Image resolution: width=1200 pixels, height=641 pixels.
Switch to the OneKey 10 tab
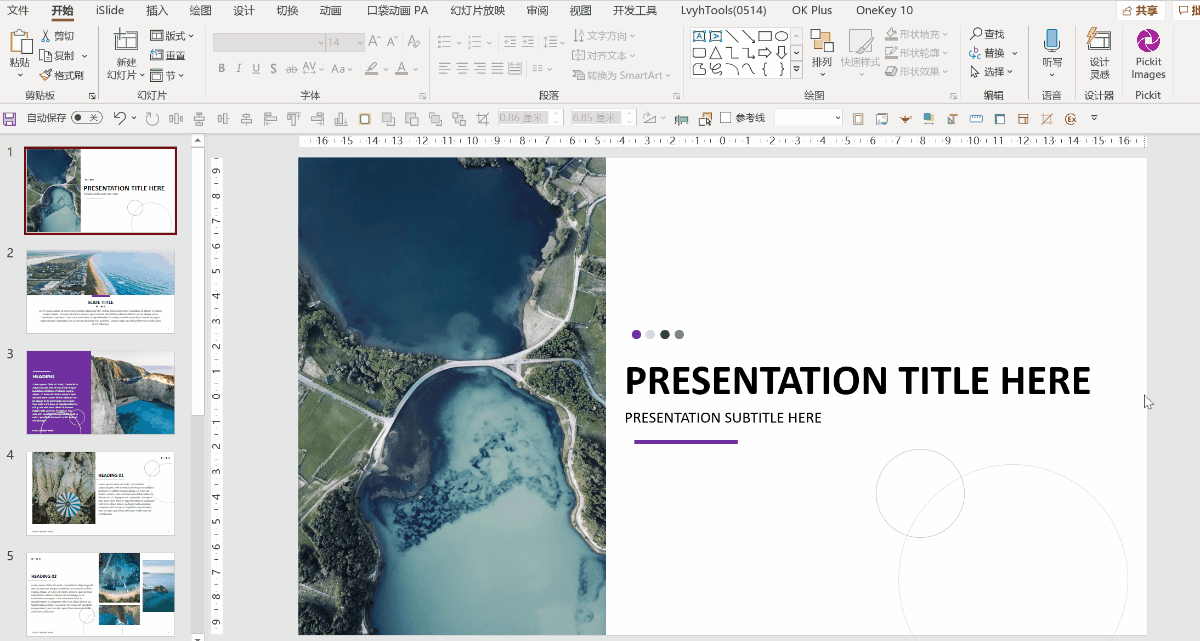884,10
